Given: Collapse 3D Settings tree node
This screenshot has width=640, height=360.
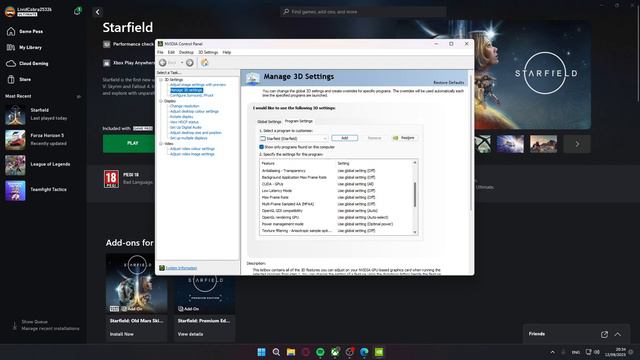Looking at the screenshot, I should pyautogui.click(x=161, y=80).
